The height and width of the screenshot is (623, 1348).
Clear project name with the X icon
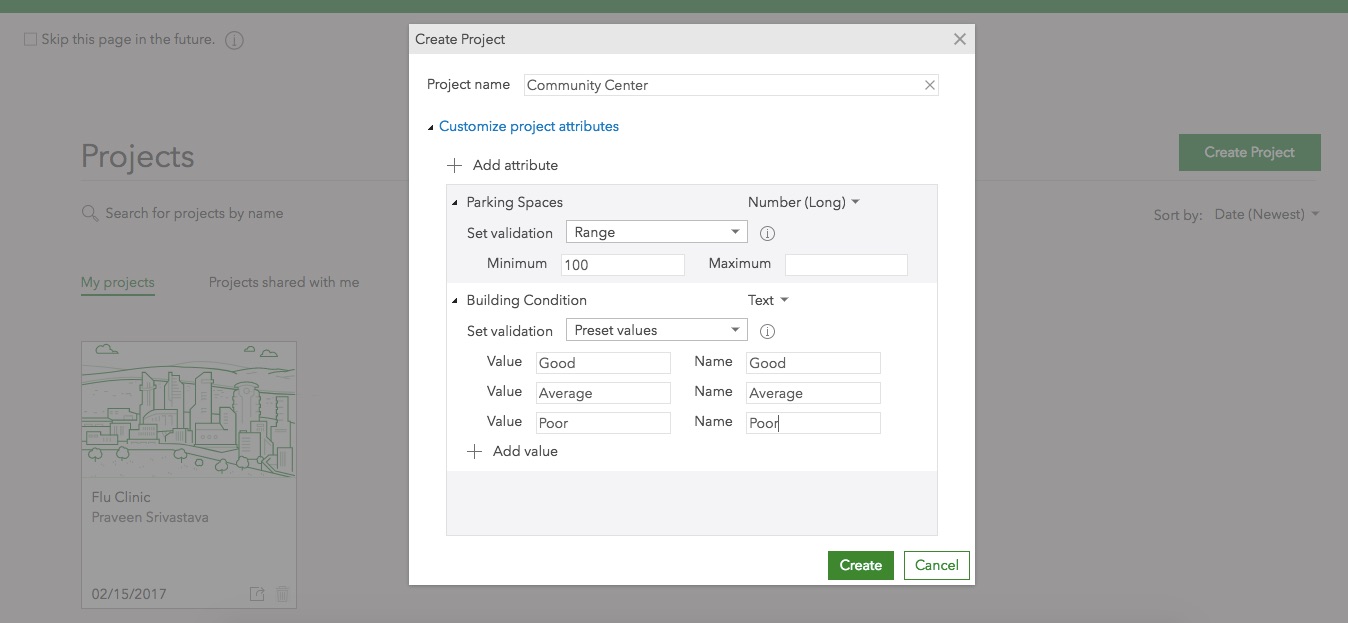929,85
